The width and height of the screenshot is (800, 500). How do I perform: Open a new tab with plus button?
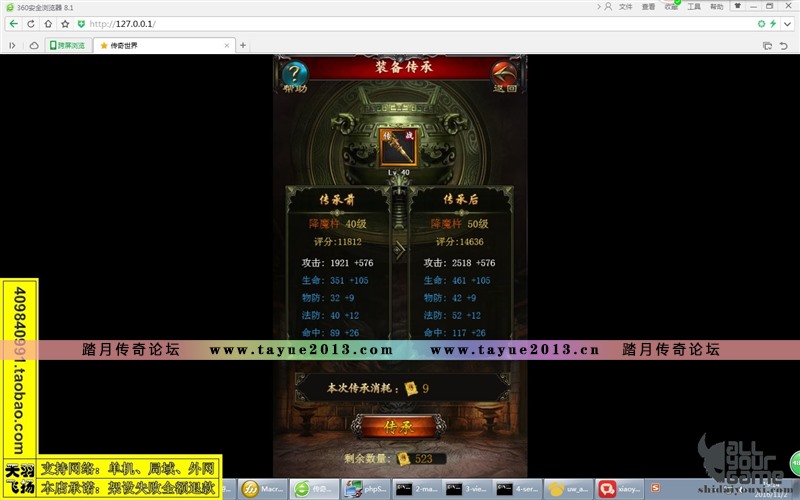(x=243, y=45)
